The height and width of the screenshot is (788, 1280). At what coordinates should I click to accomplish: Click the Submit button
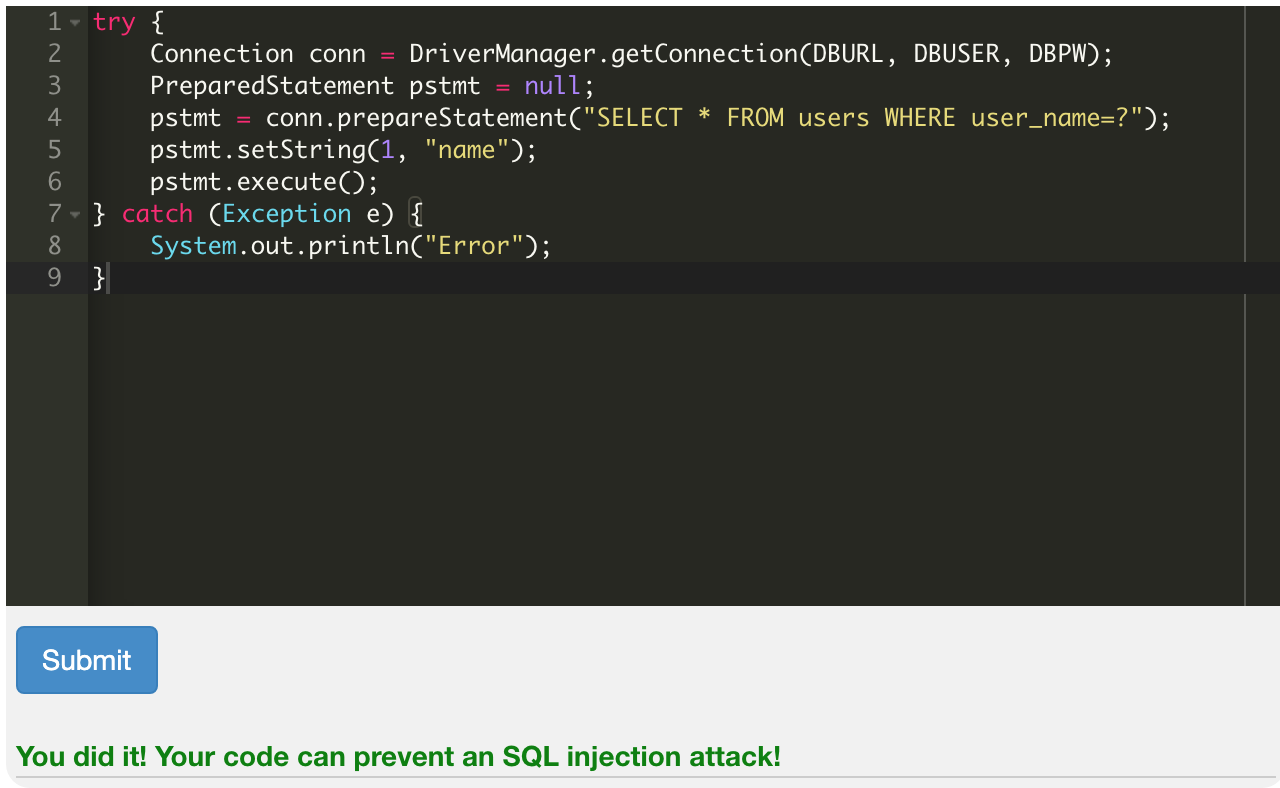tap(86, 659)
